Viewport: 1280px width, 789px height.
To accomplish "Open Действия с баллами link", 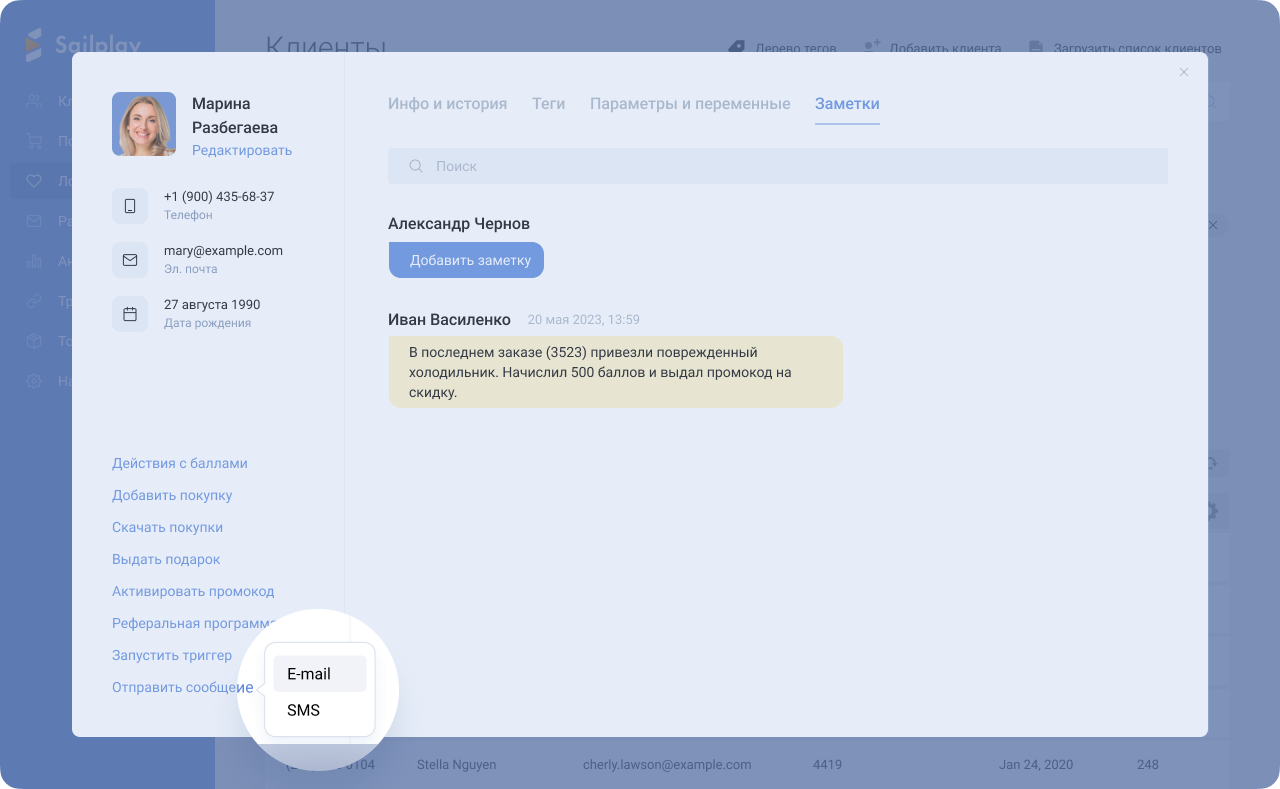I will [180, 463].
